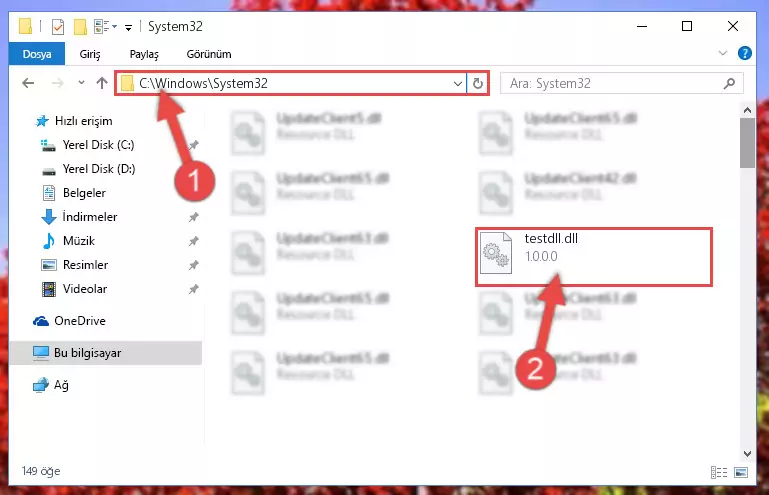The image size is (769, 495).
Task: Expand the ribbon chevron
Action: (x=722, y=53)
